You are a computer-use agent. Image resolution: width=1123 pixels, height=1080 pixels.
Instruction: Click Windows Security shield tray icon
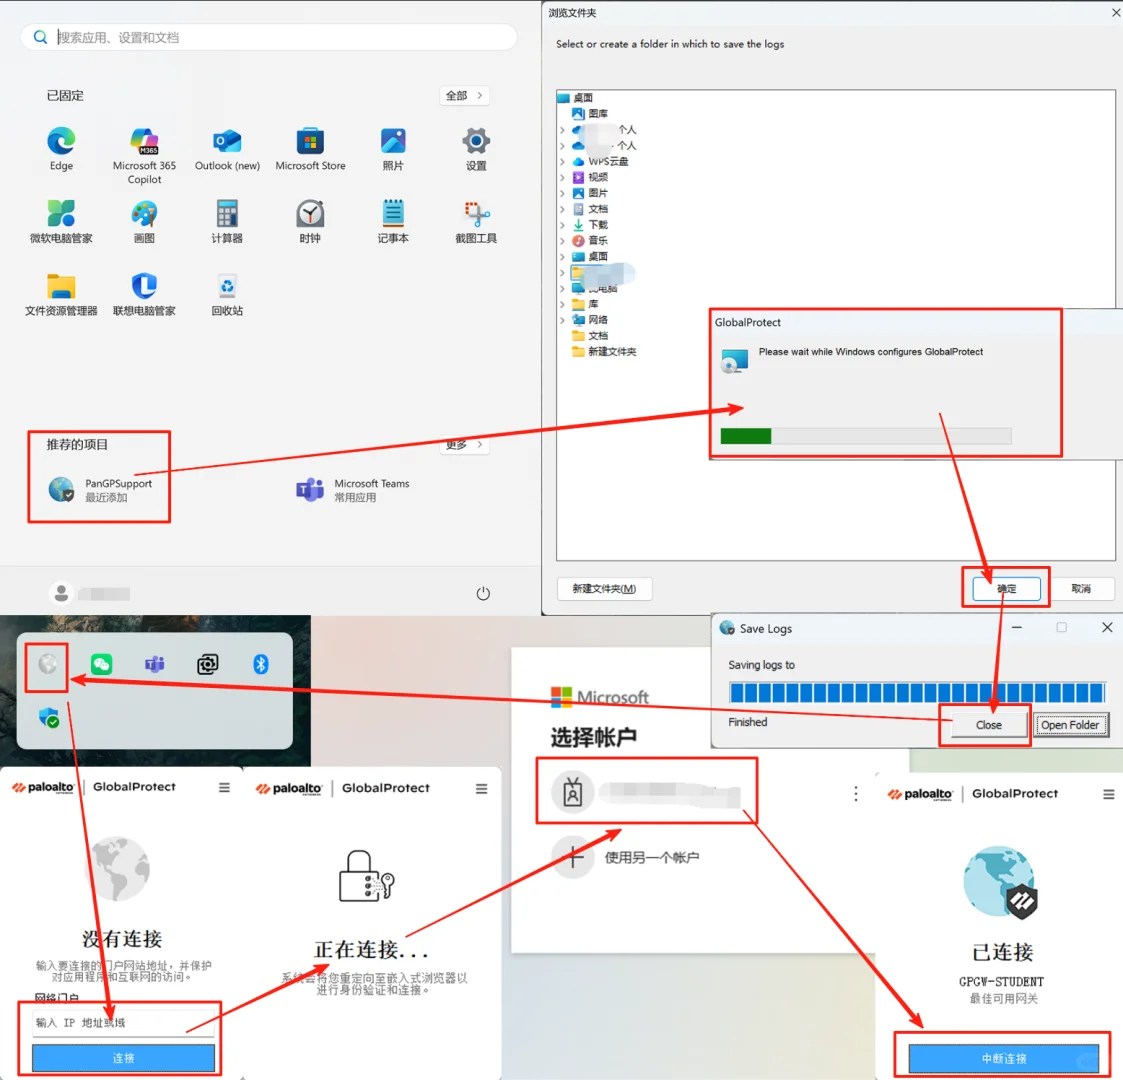pyautogui.click(x=49, y=717)
